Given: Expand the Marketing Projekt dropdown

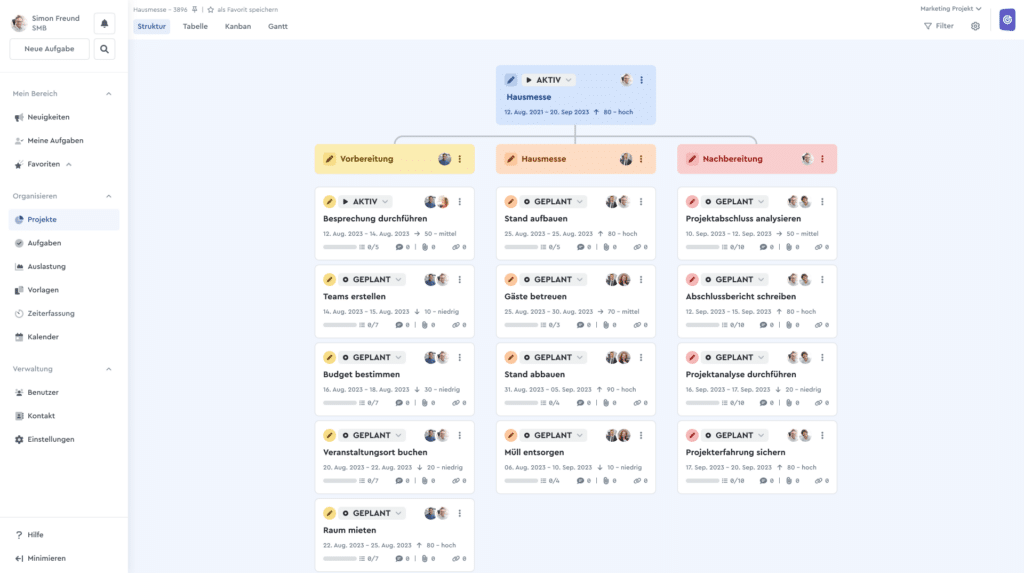Looking at the screenshot, I should (x=950, y=8).
